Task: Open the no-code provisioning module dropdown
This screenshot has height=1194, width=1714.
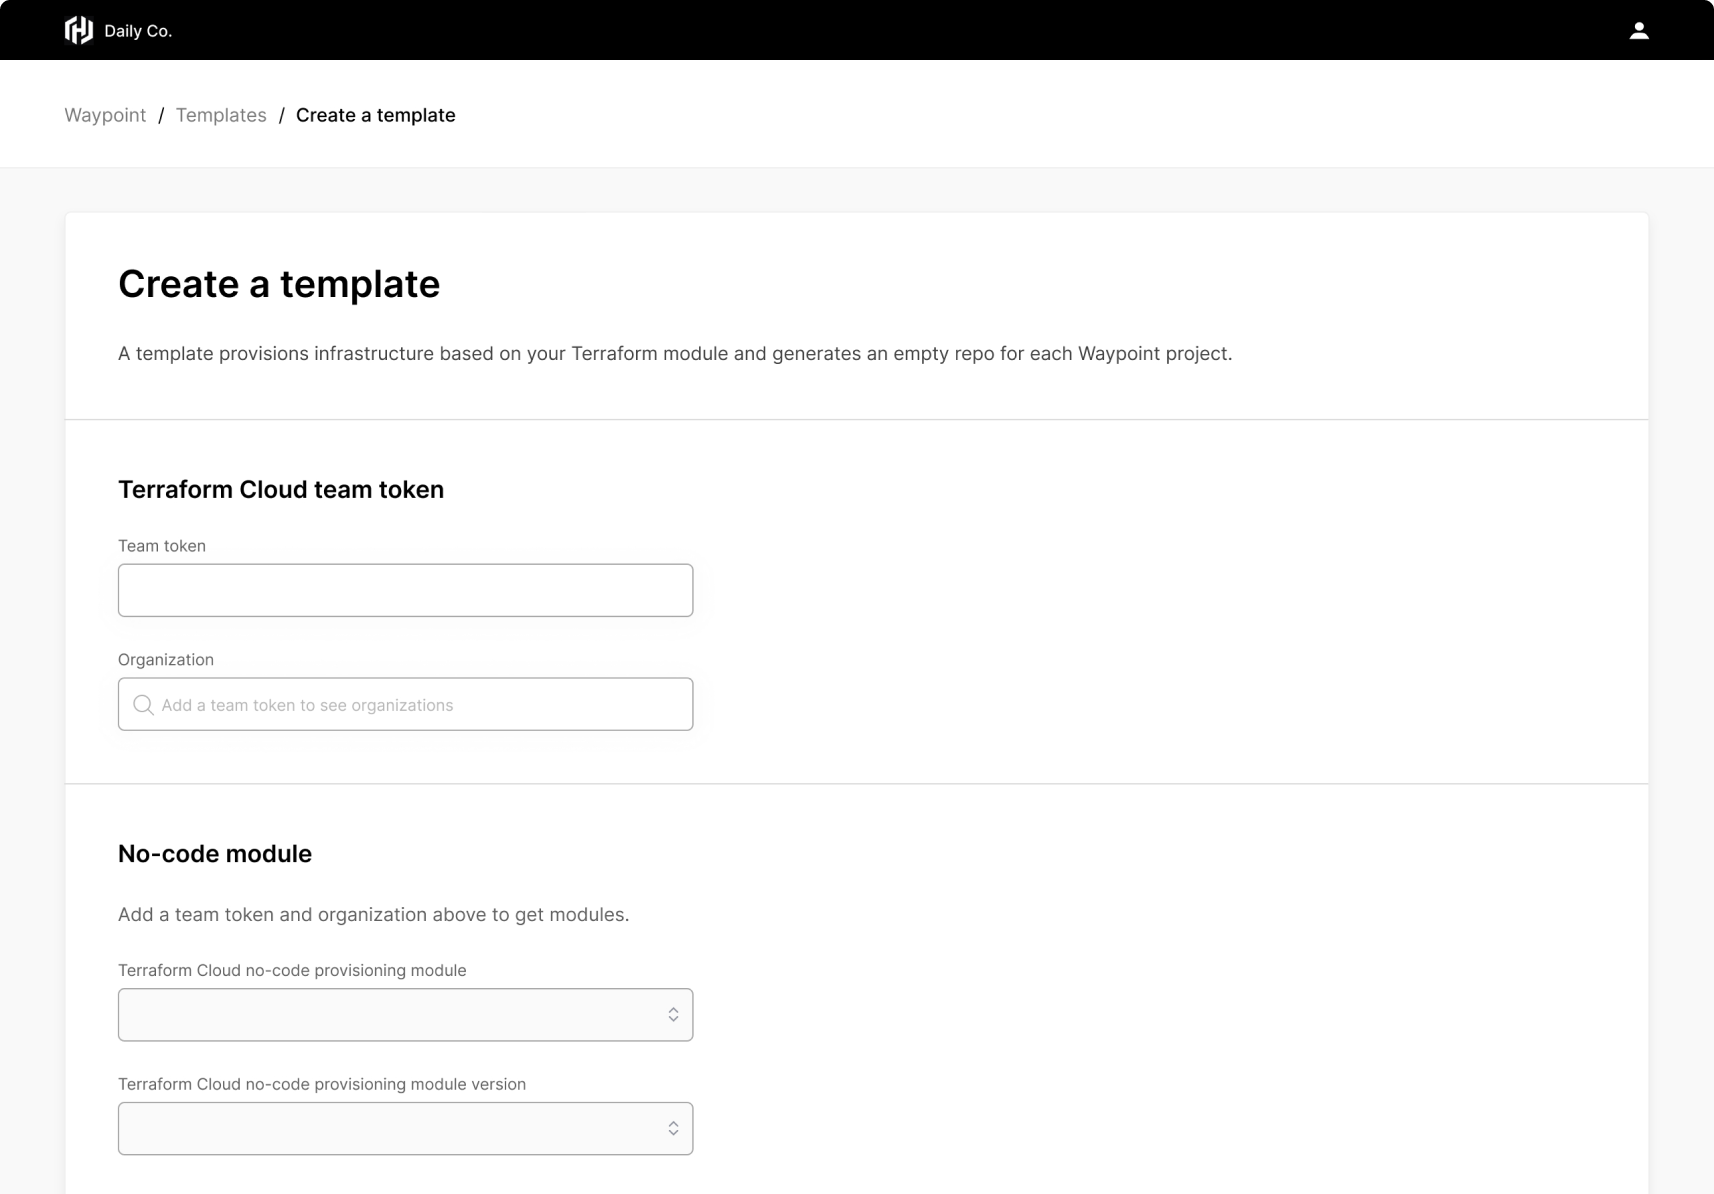Action: [405, 1015]
